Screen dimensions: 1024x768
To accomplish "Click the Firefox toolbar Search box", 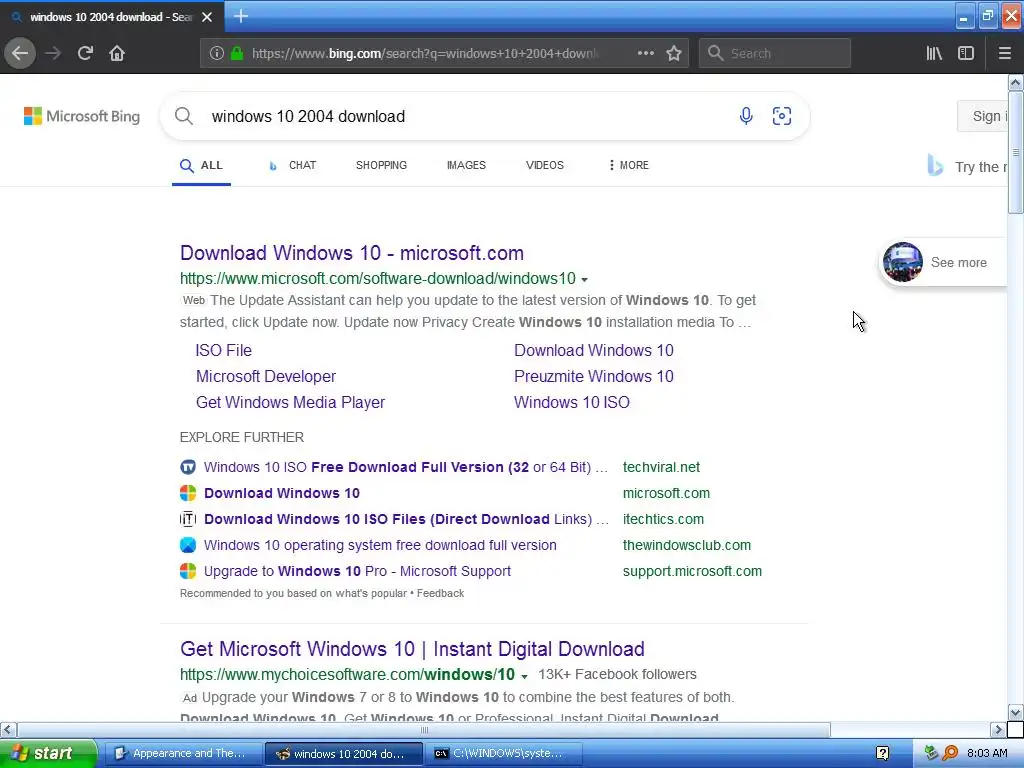I will tap(775, 53).
